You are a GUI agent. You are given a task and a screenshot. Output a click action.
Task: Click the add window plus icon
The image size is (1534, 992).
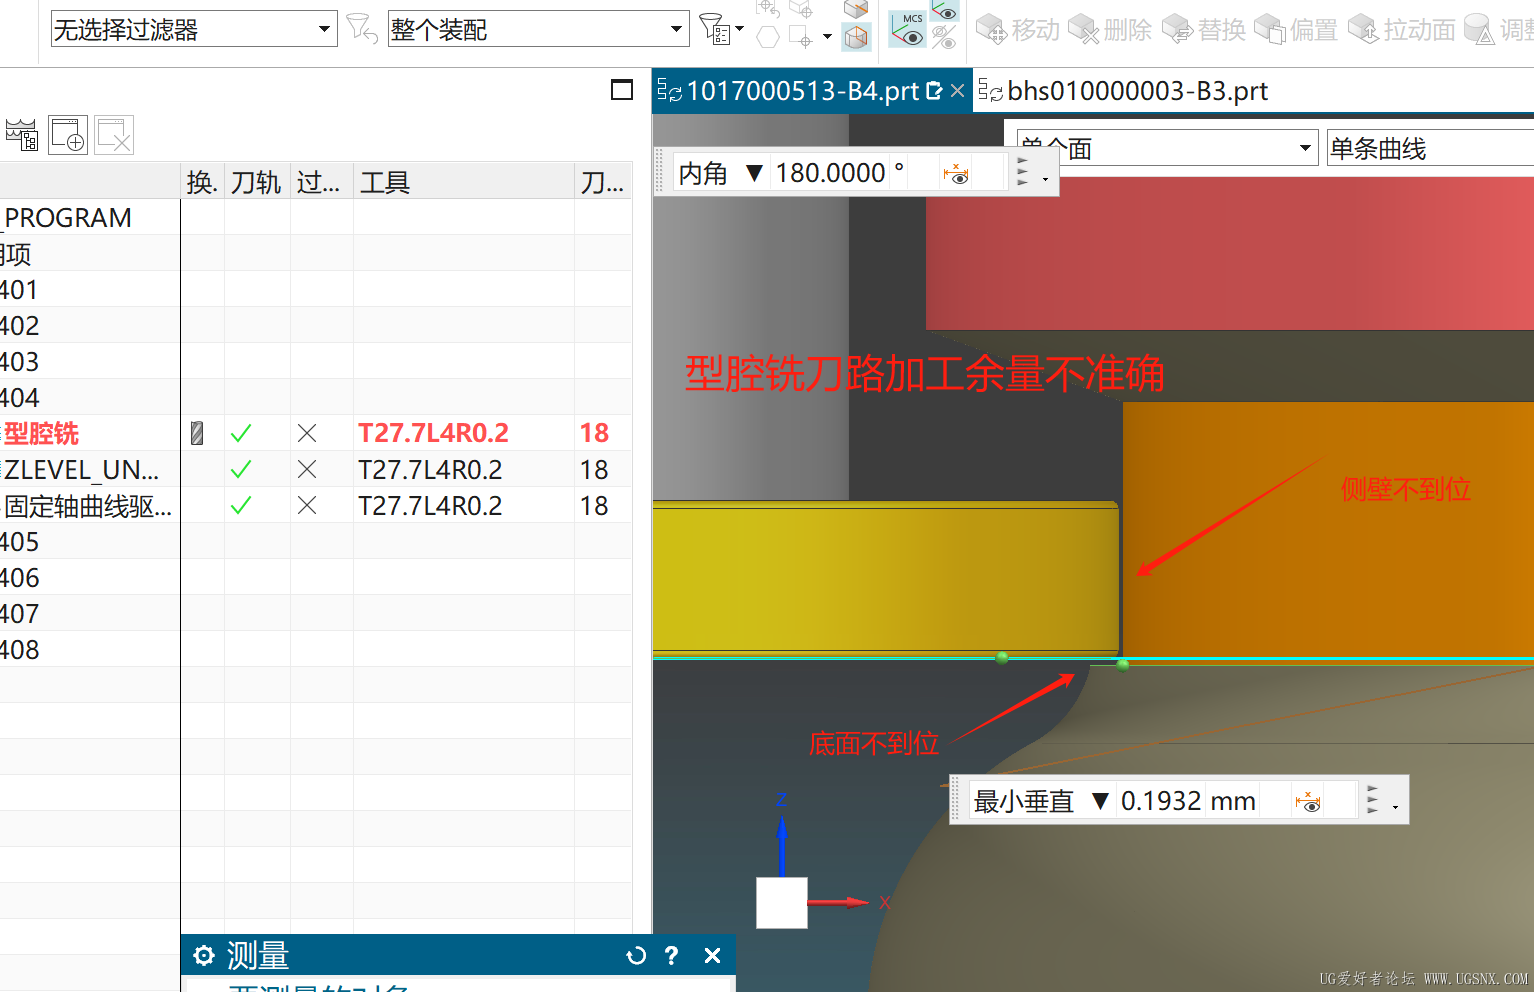pos(68,135)
